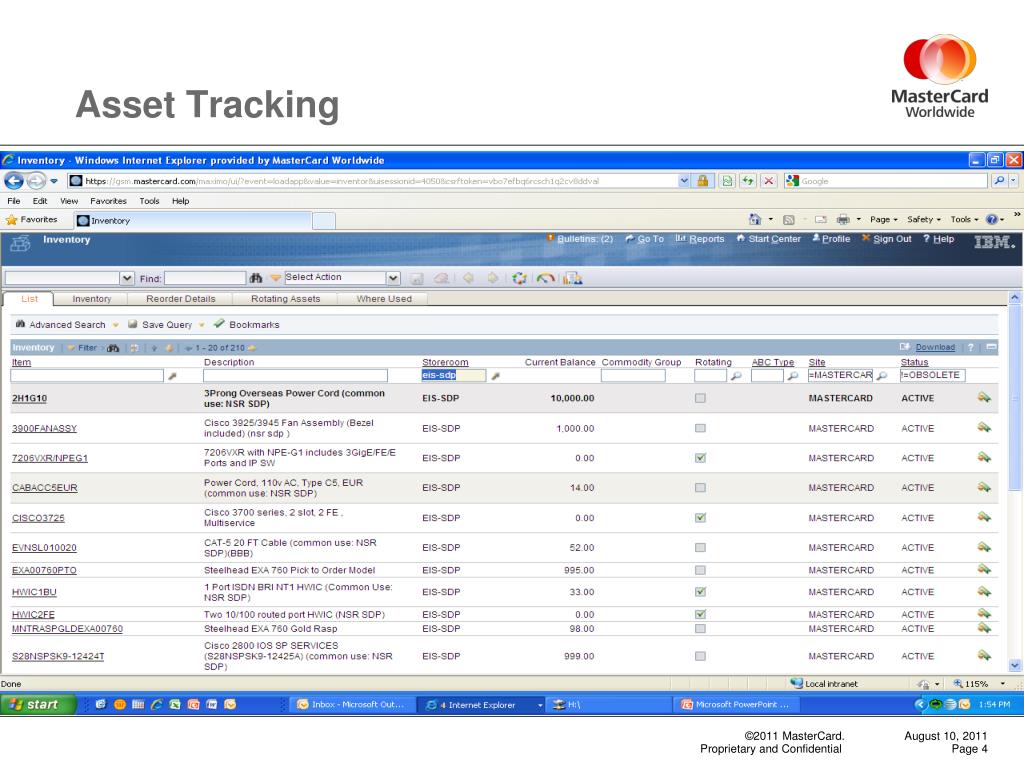Click the Print icon in IE command bar
1024x768 pixels.
843,219
